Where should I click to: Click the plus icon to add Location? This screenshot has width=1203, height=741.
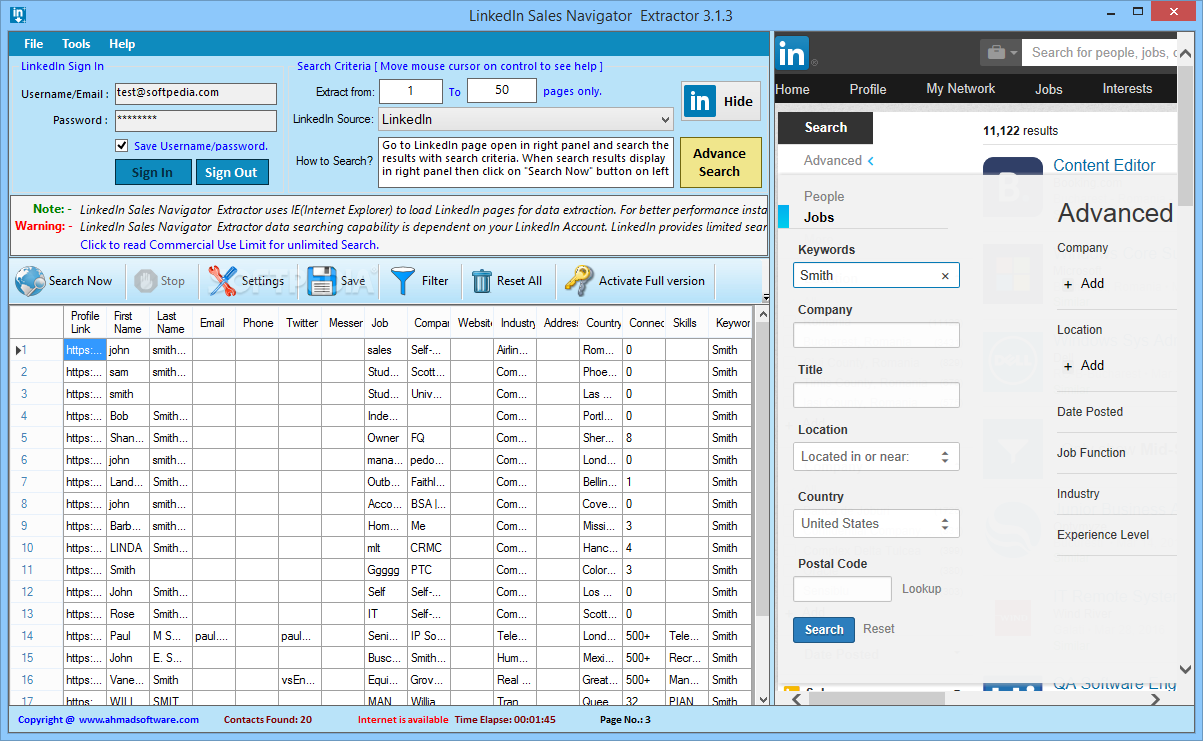point(1068,366)
